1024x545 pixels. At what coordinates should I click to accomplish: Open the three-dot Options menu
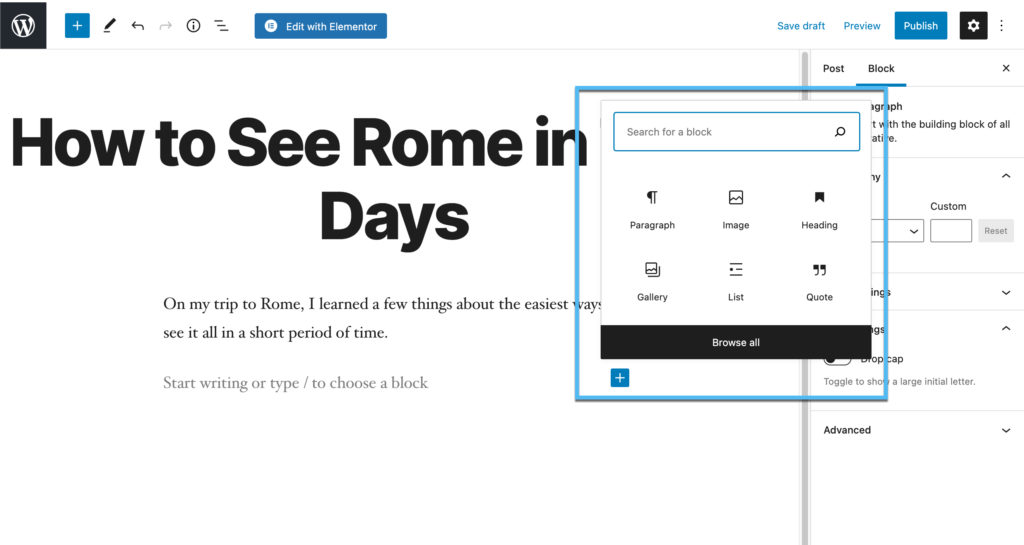[x=1002, y=26]
